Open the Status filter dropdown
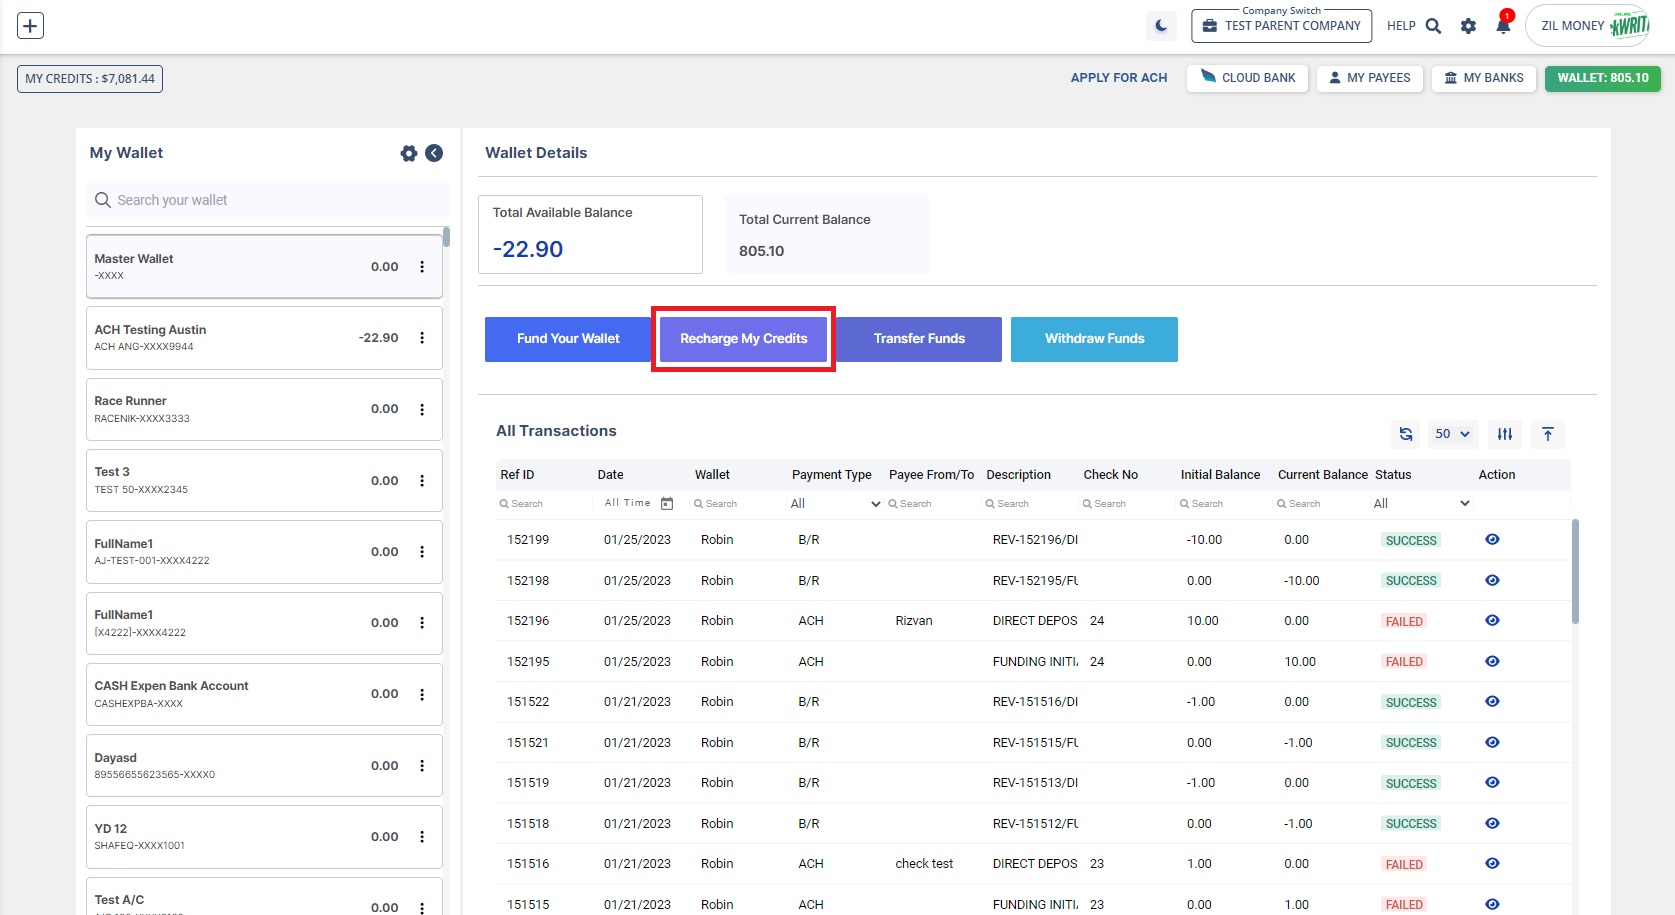1675x915 pixels. [1421, 504]
